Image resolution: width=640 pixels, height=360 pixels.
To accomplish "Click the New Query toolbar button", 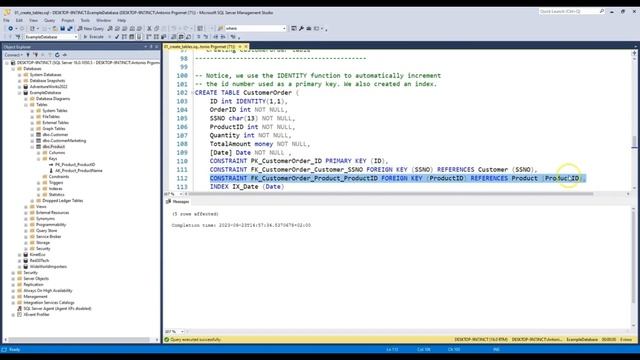I will [91, 29].
